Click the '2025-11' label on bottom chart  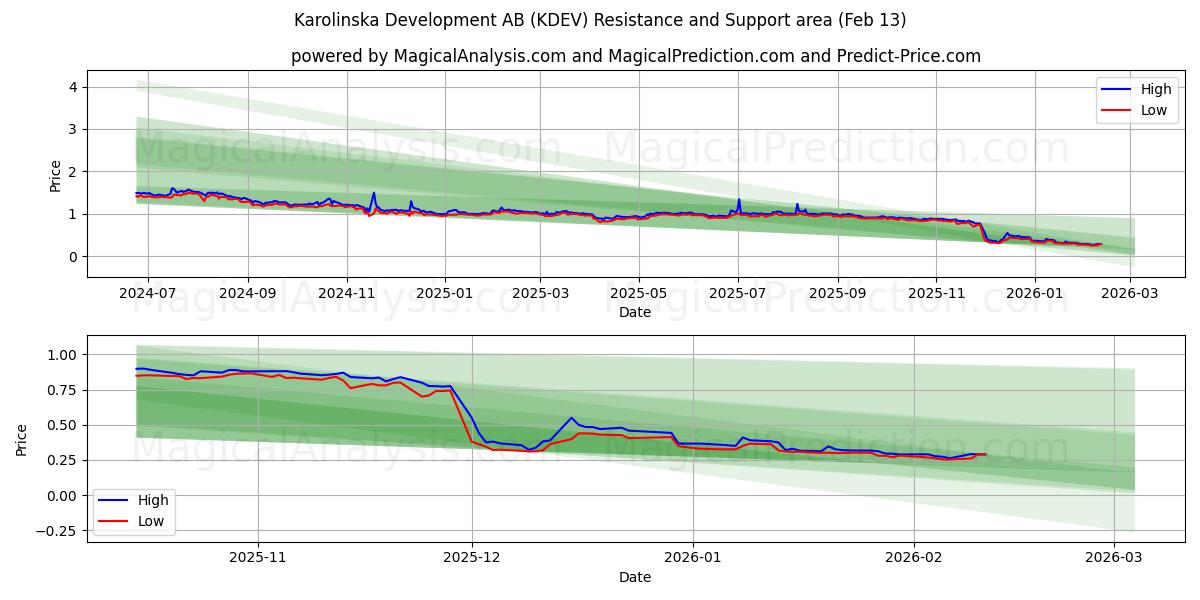pyautogui.click(x=258, y=557)
